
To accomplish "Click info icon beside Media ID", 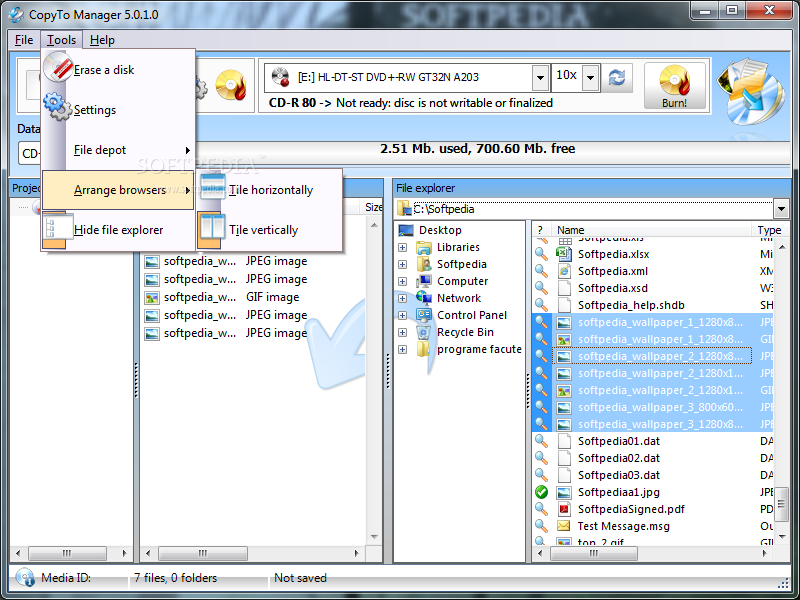I will (x=24, y=578).
